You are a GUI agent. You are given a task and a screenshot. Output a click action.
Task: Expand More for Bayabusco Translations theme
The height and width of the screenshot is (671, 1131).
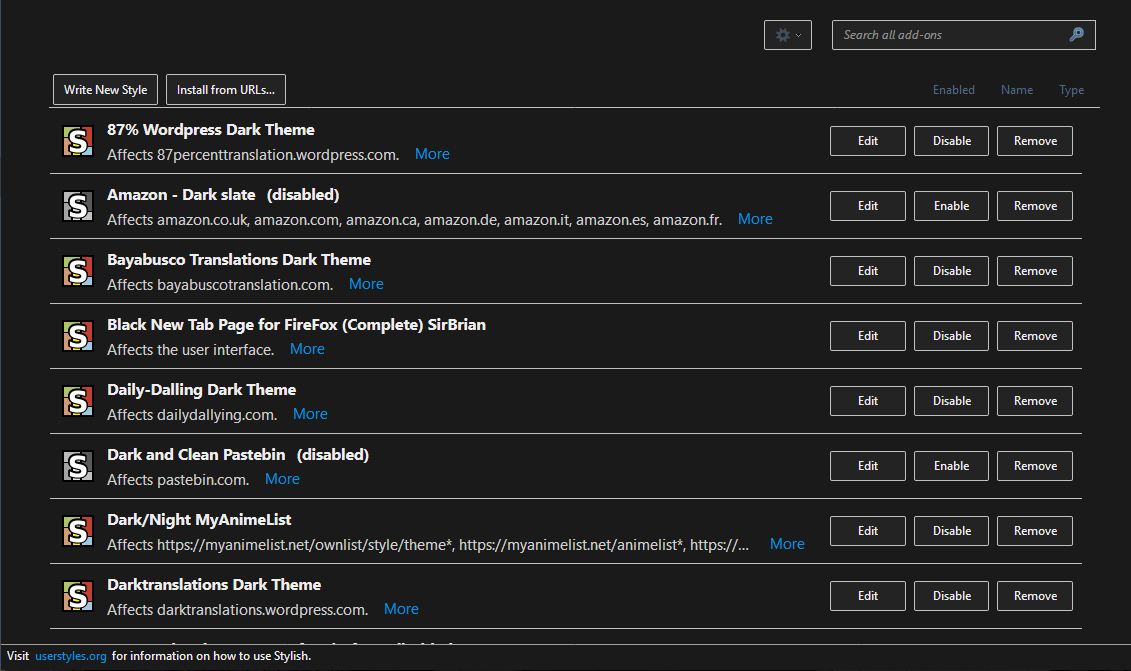(x=366, y=284)
